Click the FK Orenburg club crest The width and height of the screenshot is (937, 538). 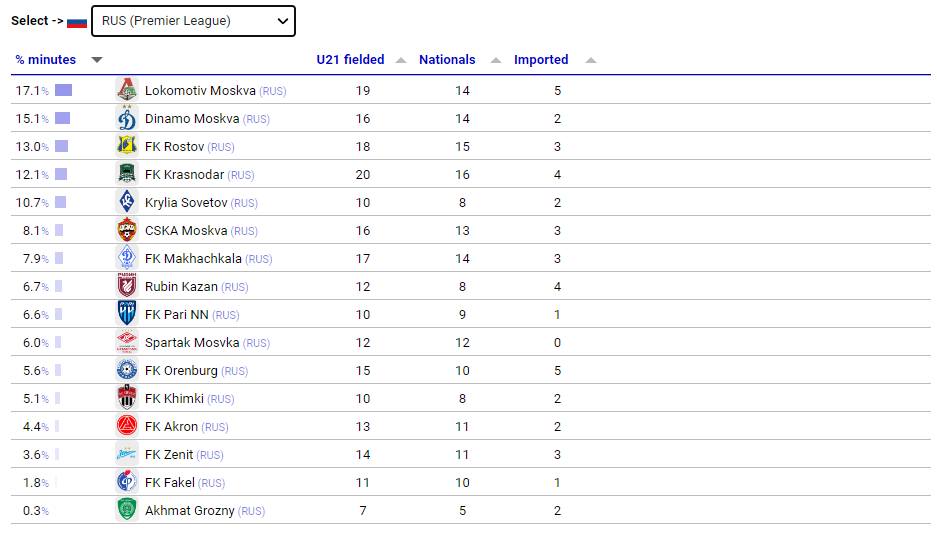tap(127, 371)
